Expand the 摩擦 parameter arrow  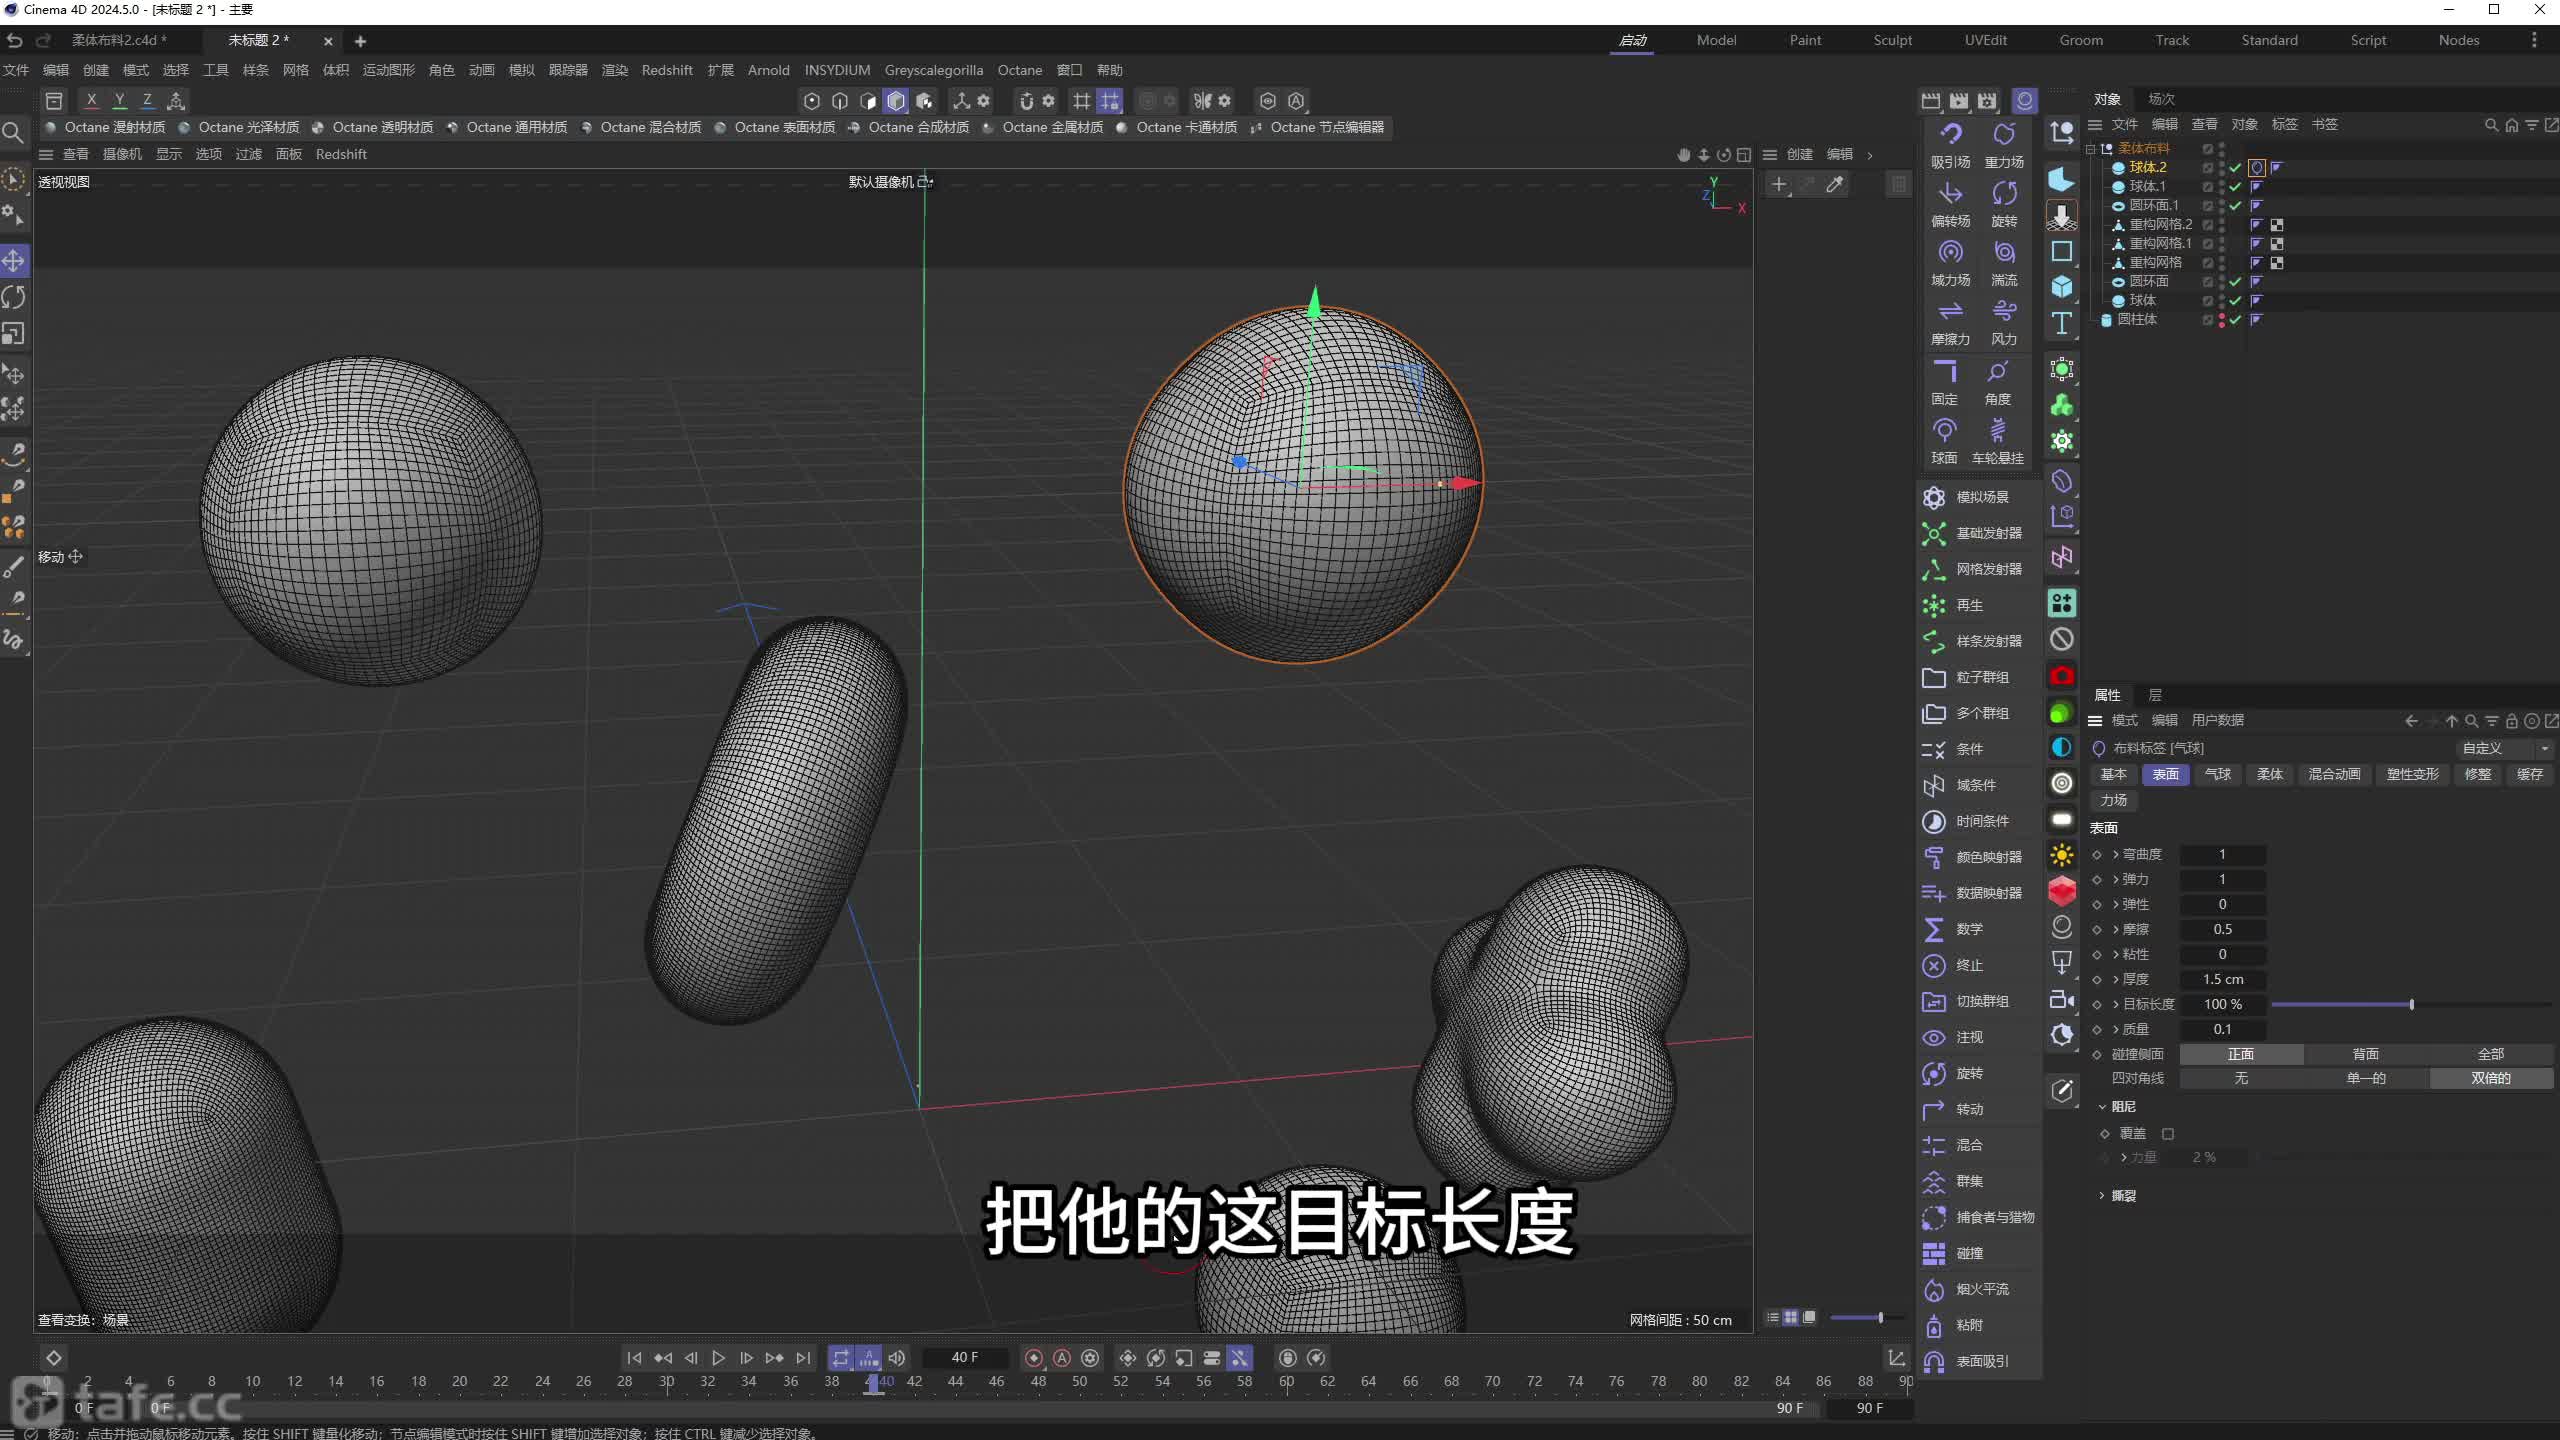(x=2116, y=929)
